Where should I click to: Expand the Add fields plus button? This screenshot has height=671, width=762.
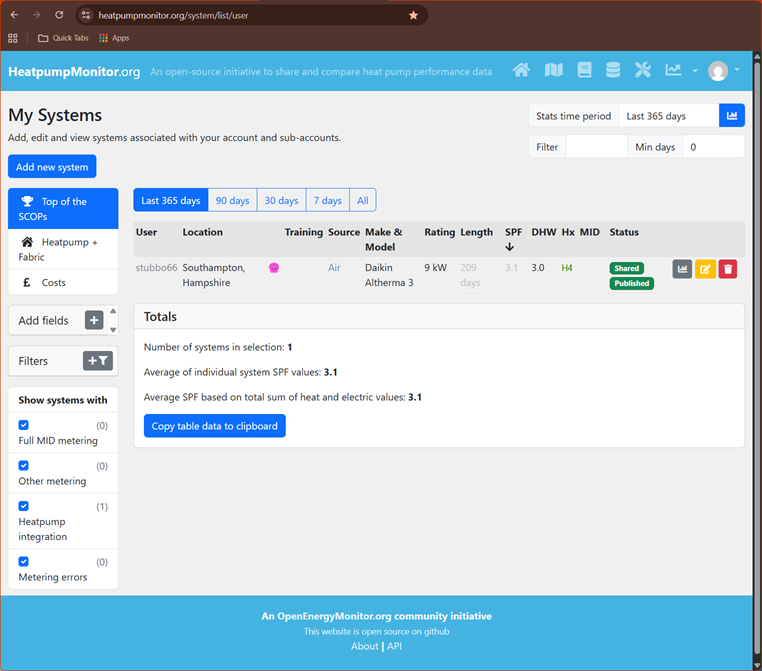point(94,320)
